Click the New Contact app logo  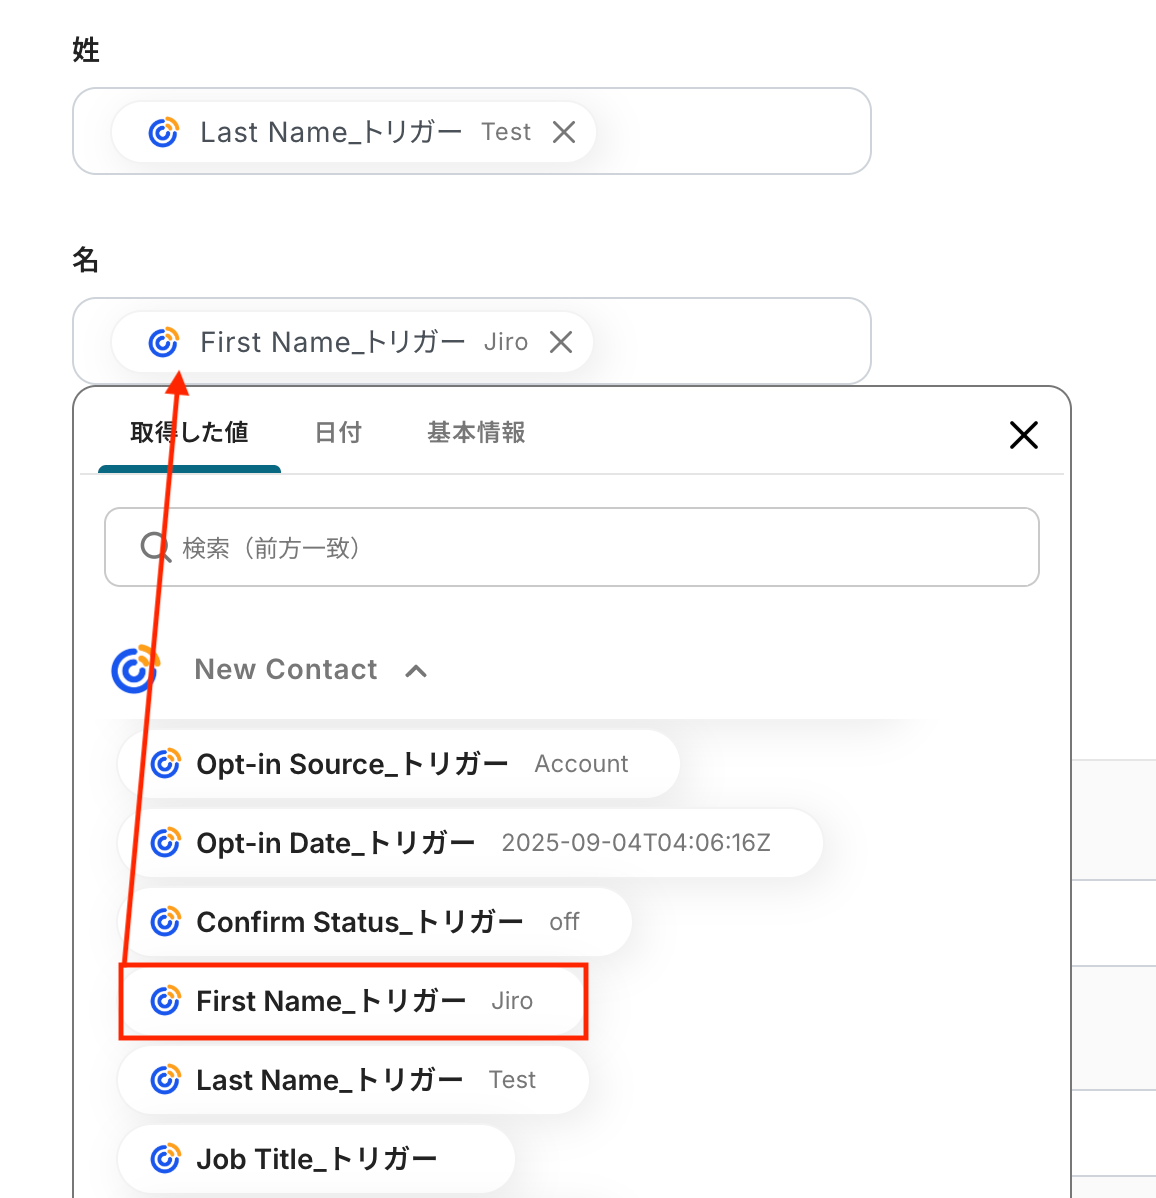coord(135,669)
